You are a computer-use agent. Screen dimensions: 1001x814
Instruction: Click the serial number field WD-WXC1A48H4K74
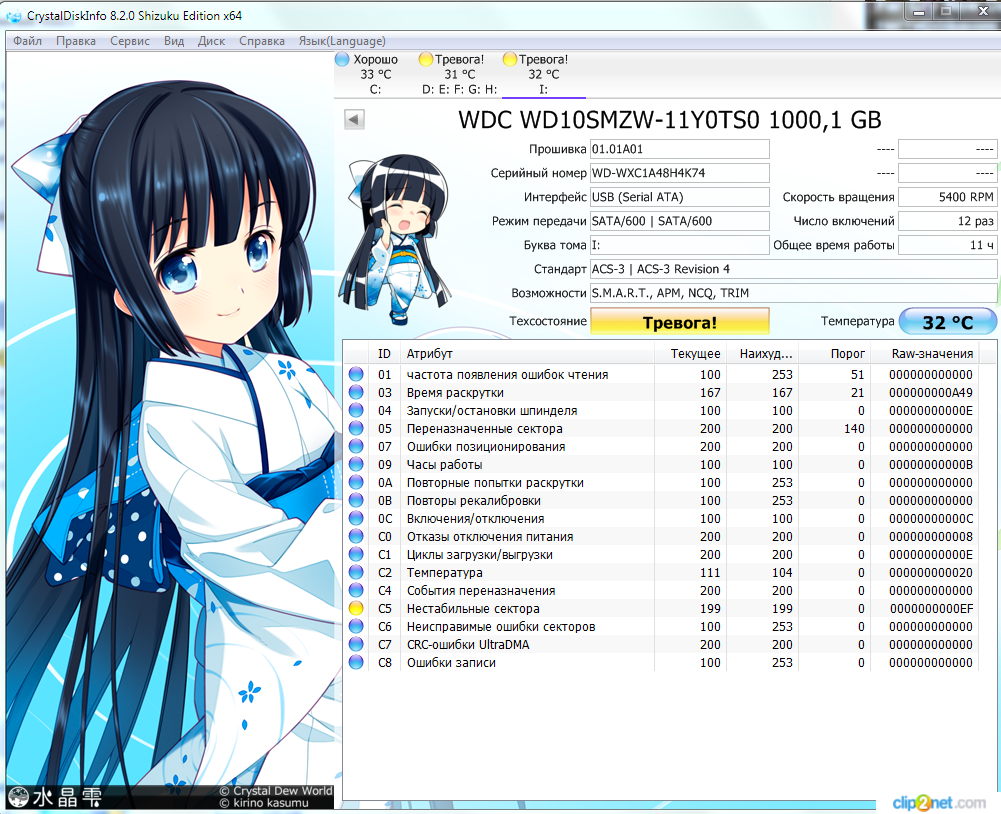click(679, 173)
